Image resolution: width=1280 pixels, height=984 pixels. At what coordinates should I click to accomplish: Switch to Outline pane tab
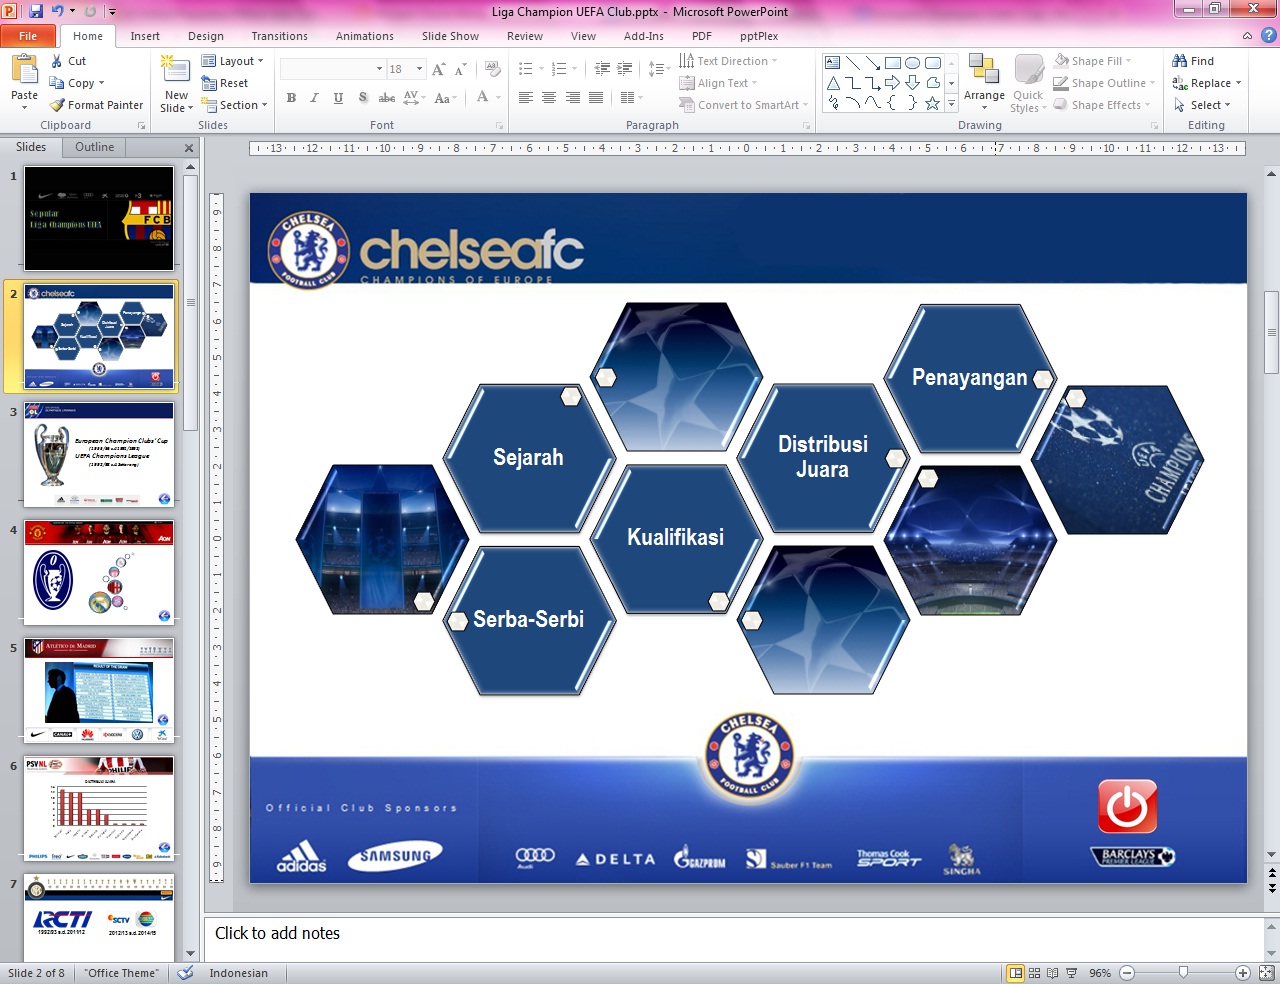pos(95,147)
